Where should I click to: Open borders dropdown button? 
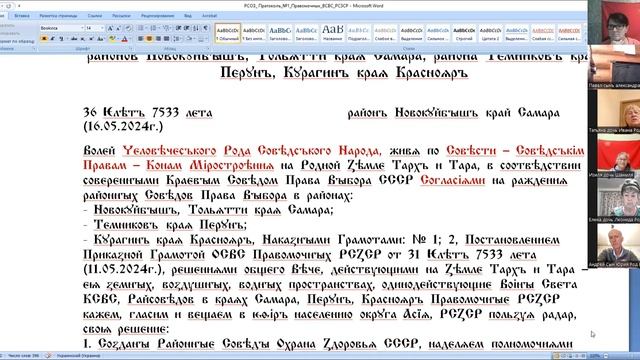tap(202, 39)
